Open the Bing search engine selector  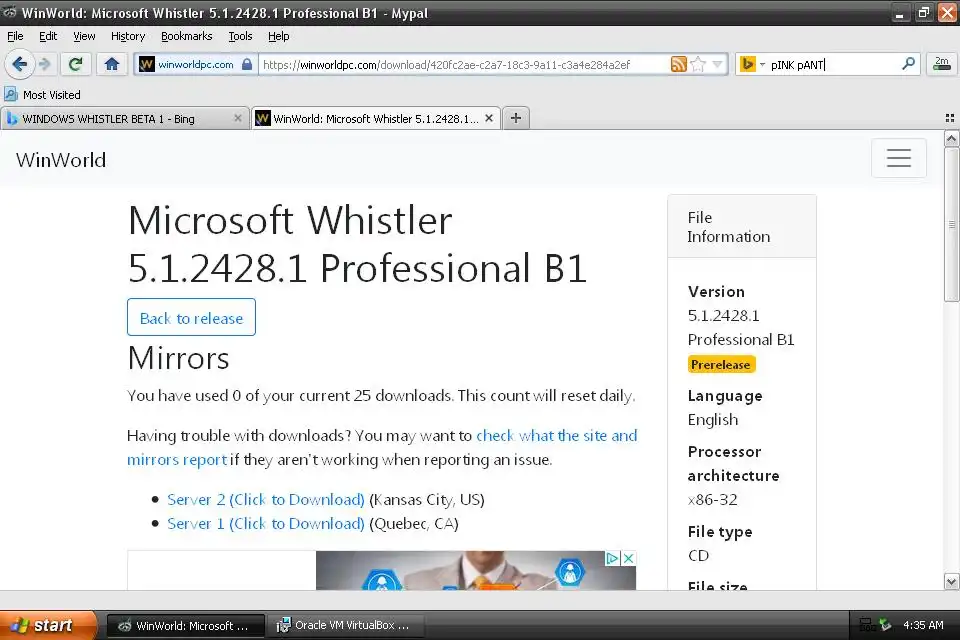752,64
